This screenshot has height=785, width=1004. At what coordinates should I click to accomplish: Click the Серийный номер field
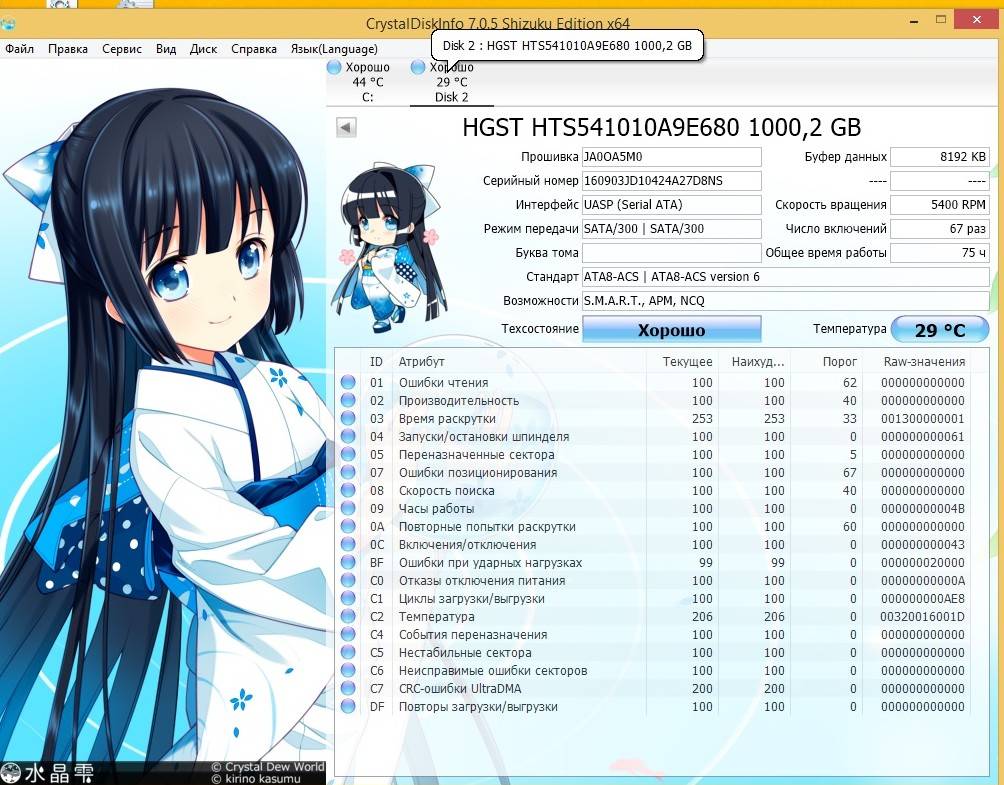click(671, 181)
